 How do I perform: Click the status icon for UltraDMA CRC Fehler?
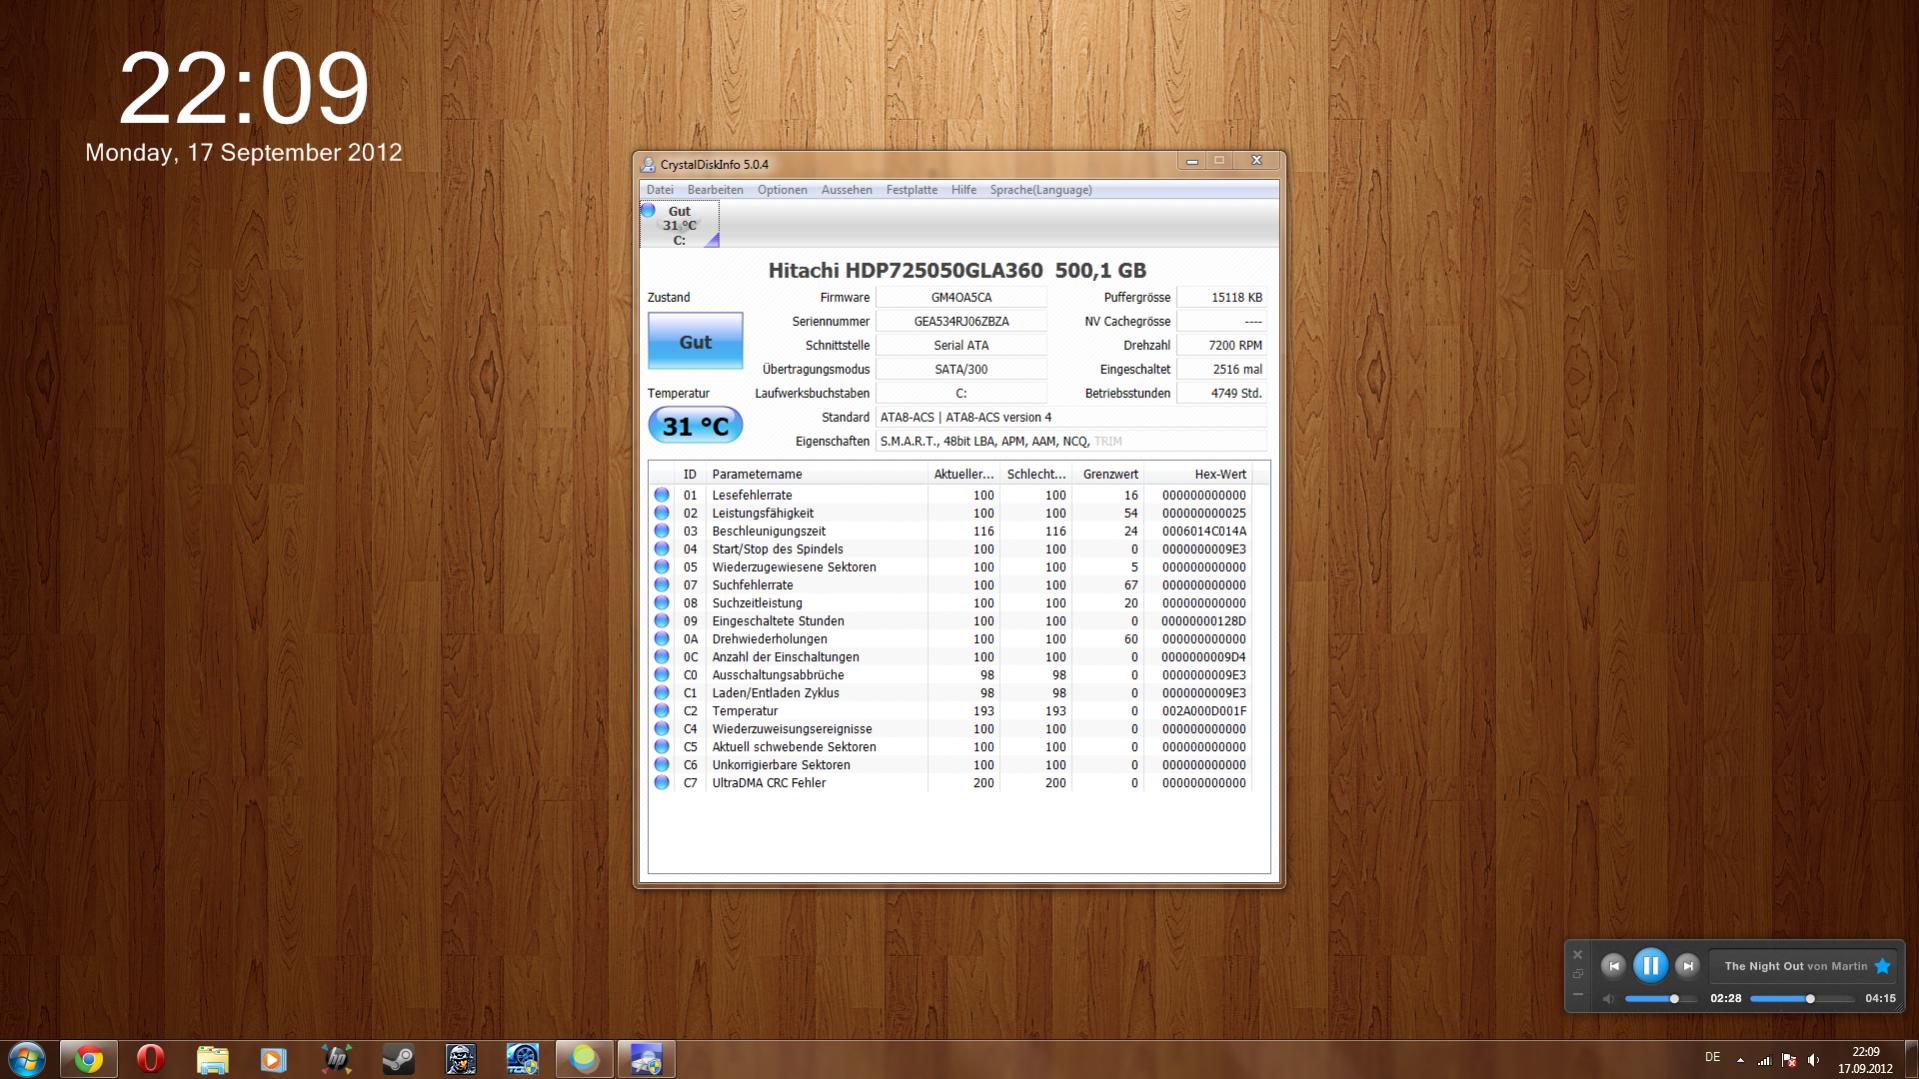coord(661,783)
